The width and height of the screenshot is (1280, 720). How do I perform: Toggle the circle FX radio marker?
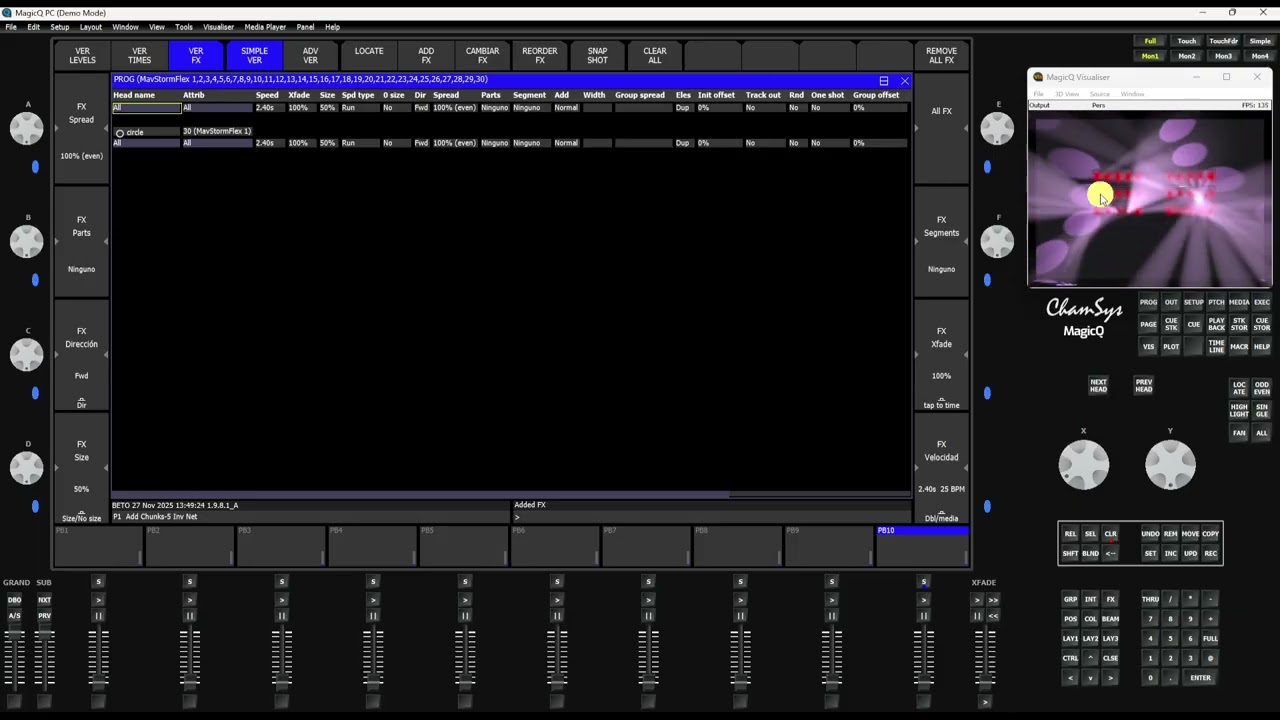click(119, 132)
